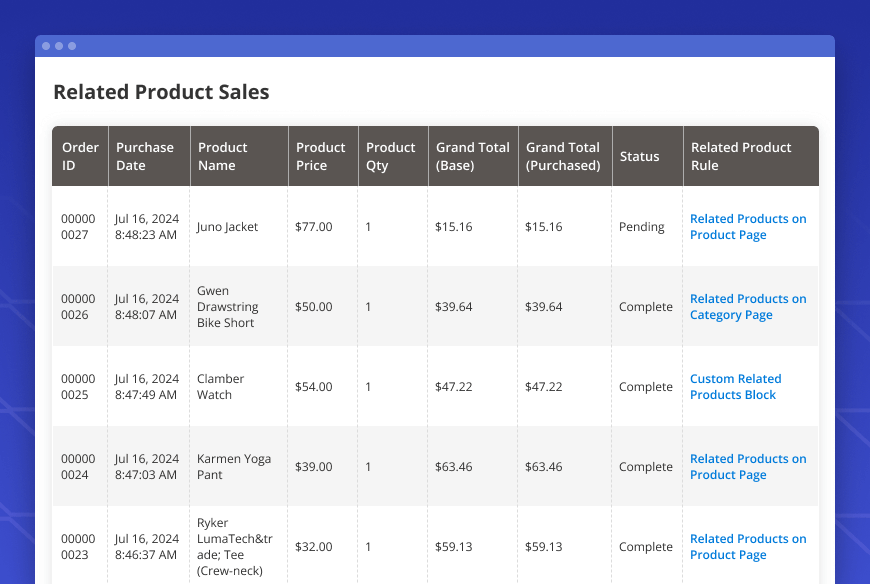Click the Grand Total (Purchased) header

[563, 156]
